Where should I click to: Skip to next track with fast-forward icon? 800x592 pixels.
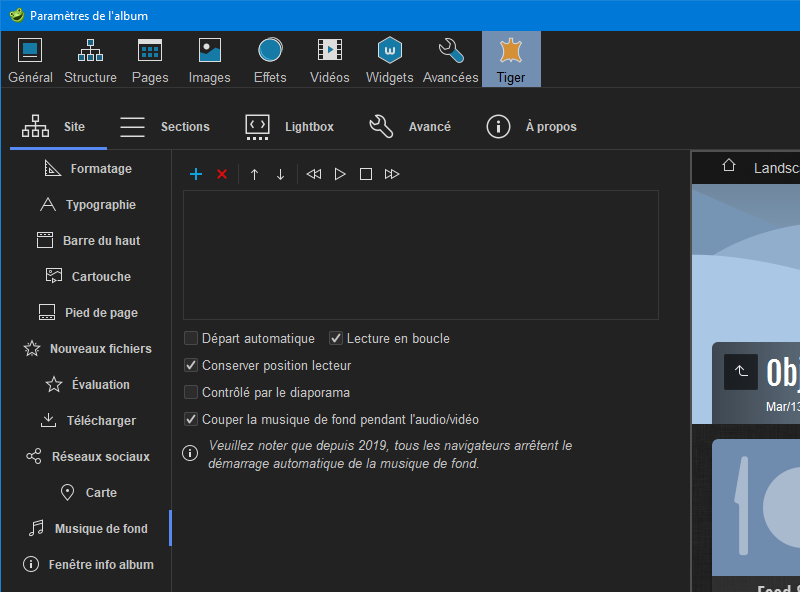pos(392,174)
